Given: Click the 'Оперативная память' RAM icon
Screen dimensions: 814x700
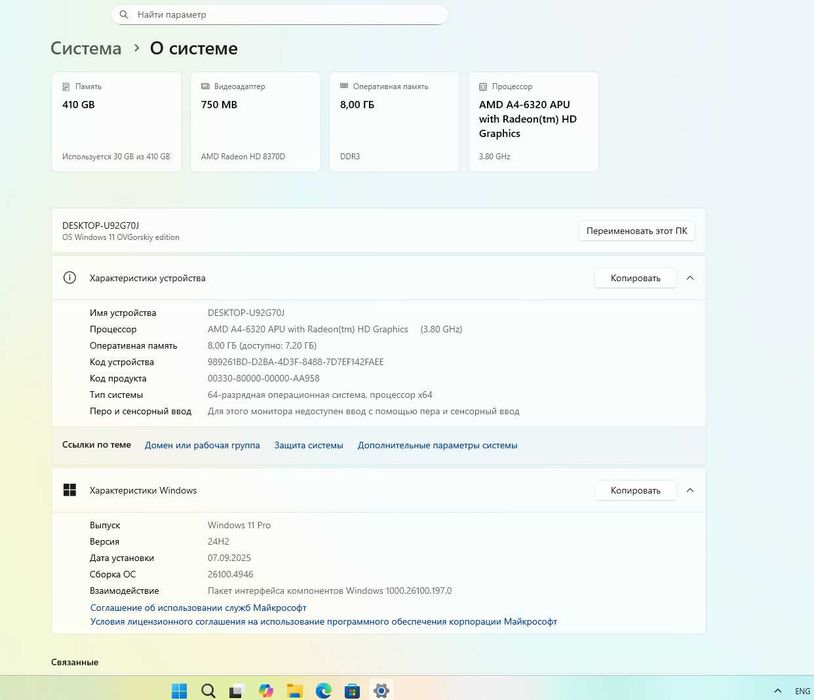Looking at the screenshot, I should pyautogui.click(x=344, y=86).
